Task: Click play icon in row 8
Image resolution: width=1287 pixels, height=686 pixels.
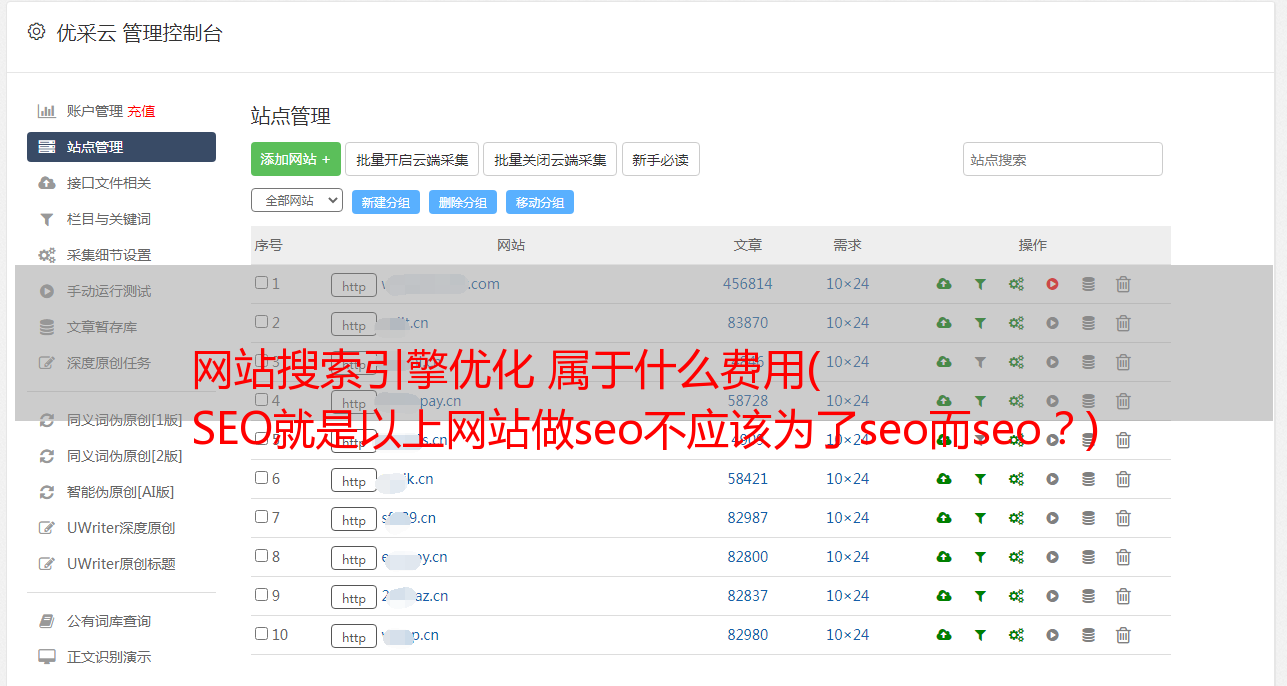Action: (1052, 557)
